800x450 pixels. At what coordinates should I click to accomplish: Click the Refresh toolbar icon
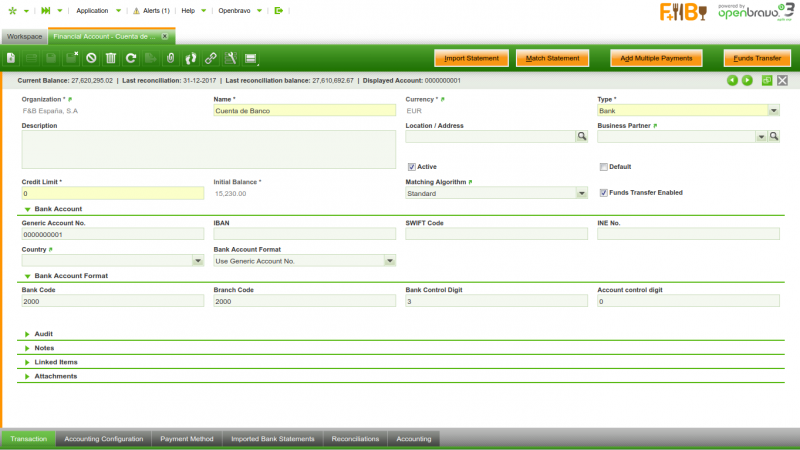(x=131, y=58)
